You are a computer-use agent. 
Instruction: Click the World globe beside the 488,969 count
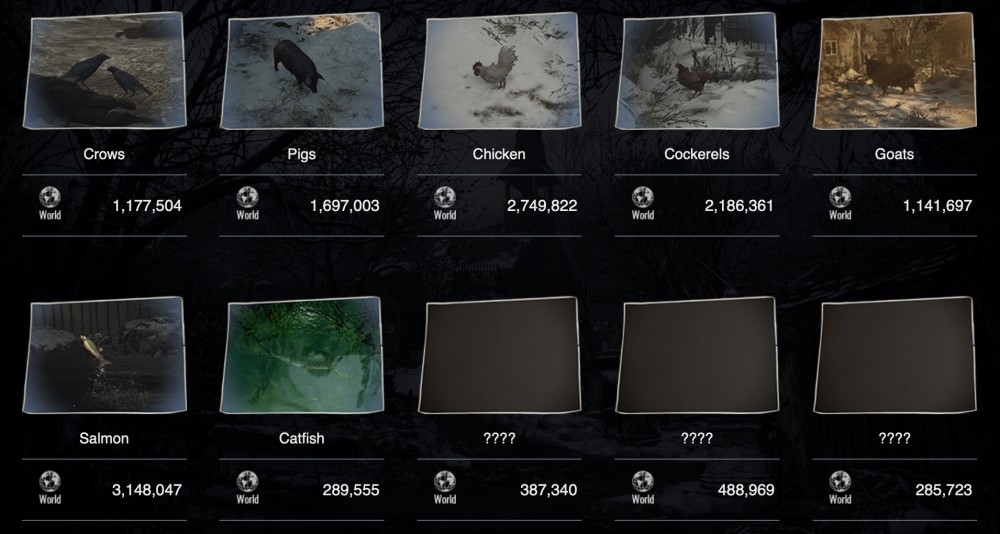coord(642,482)
